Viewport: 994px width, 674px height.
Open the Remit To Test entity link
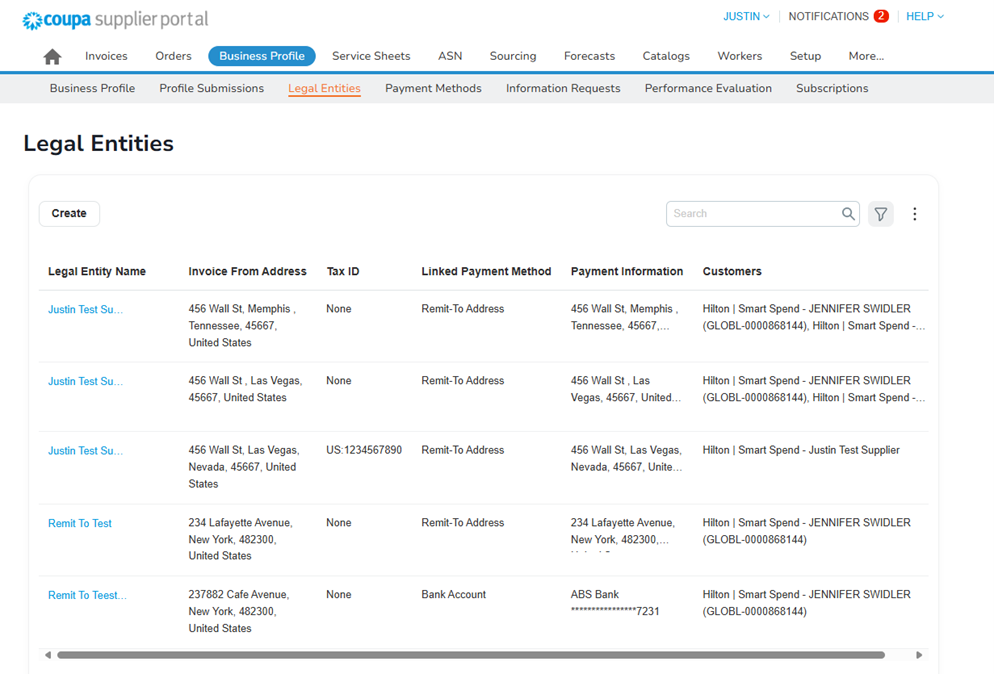[x=80, y=523]
